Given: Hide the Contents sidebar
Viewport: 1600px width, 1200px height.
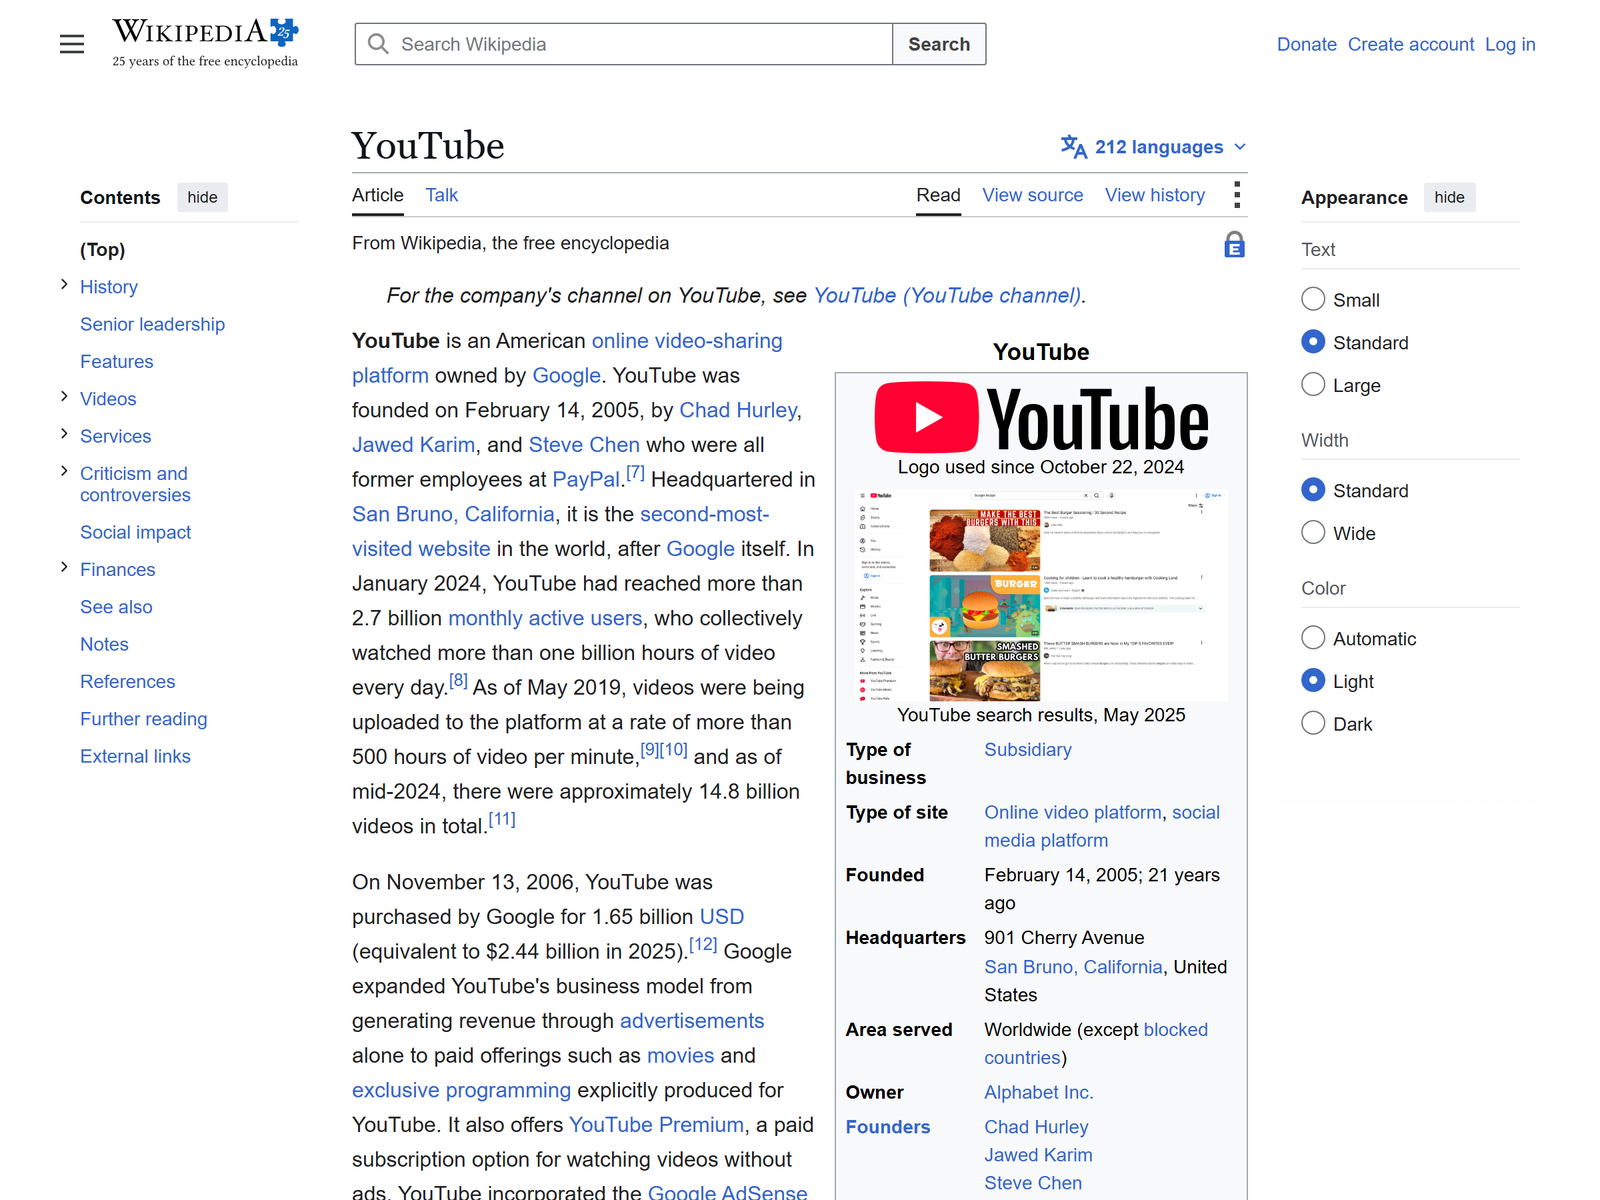Looking at the screenshot, I should (x=202, y=197).
